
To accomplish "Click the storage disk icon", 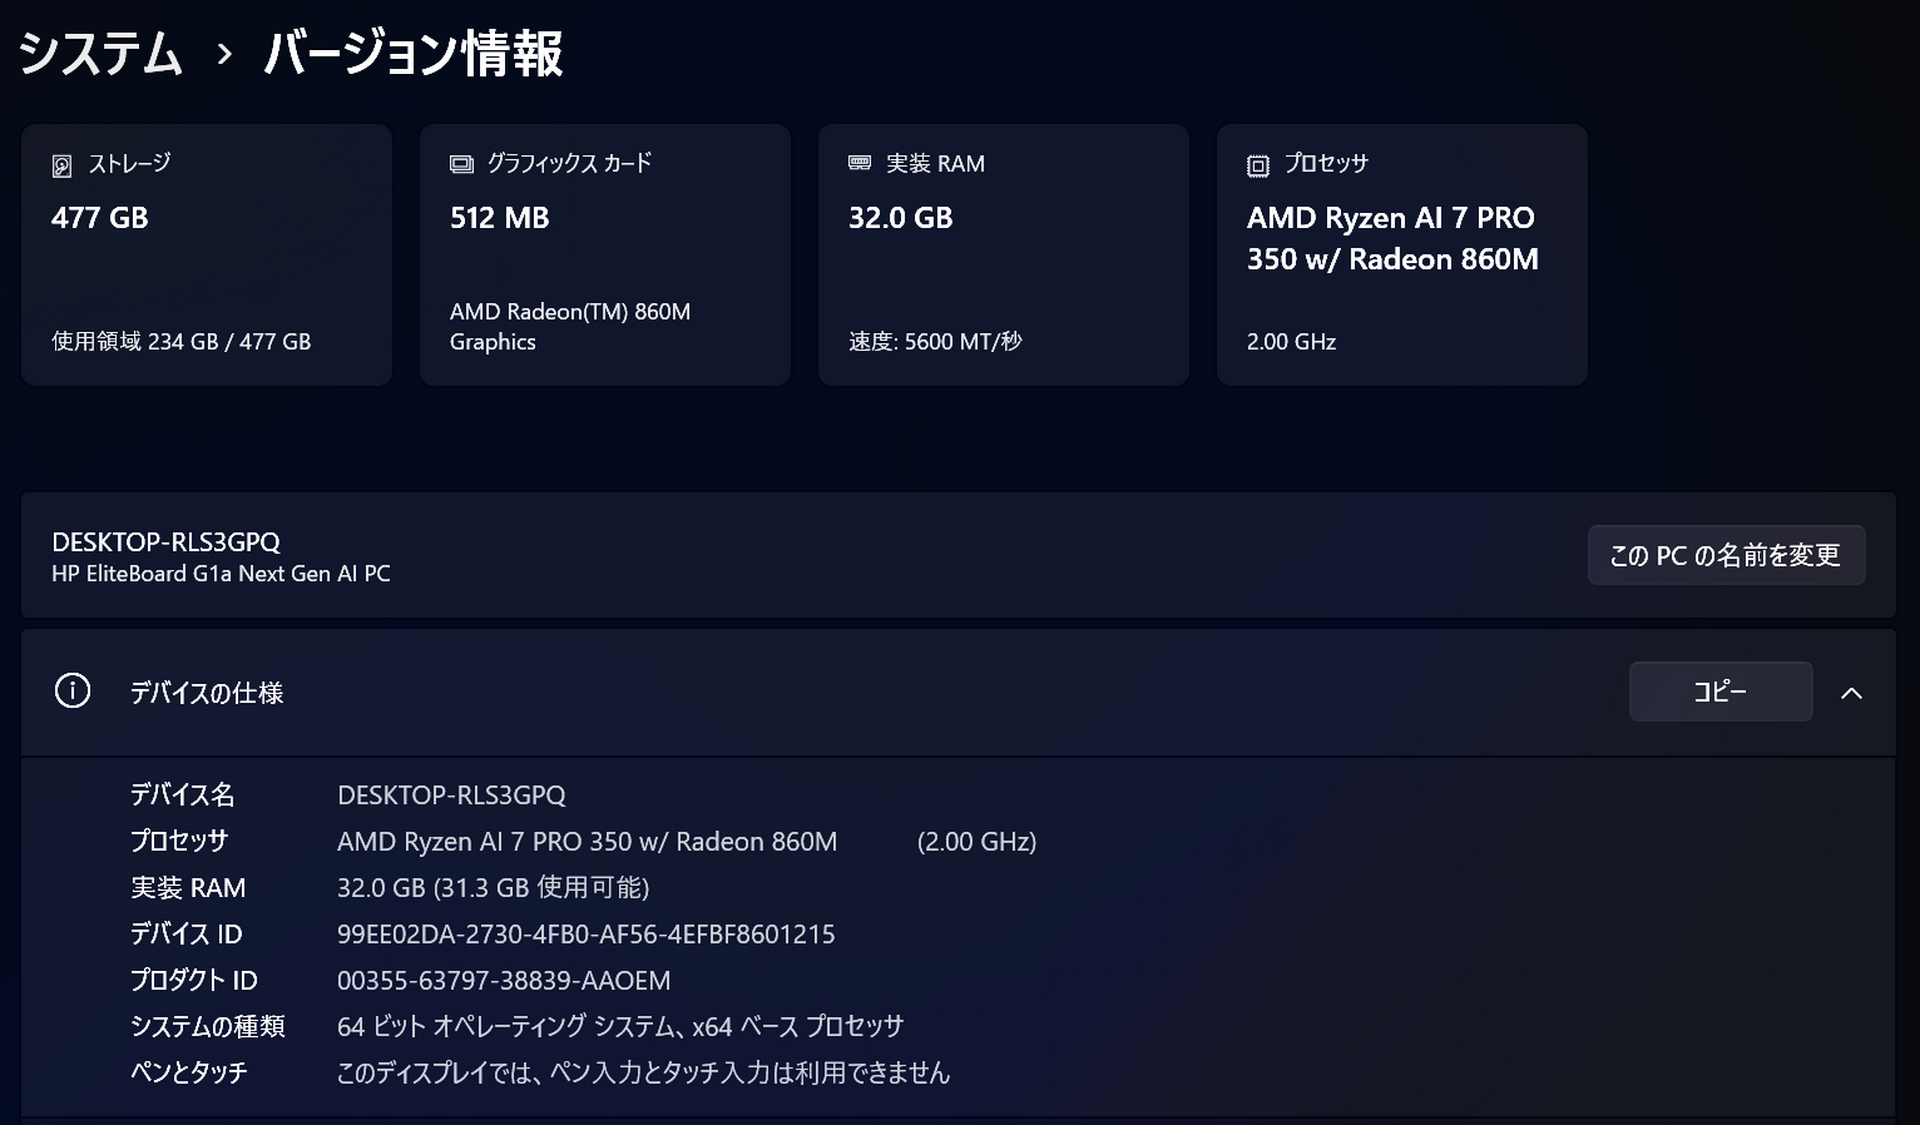I will click(62, 166).
